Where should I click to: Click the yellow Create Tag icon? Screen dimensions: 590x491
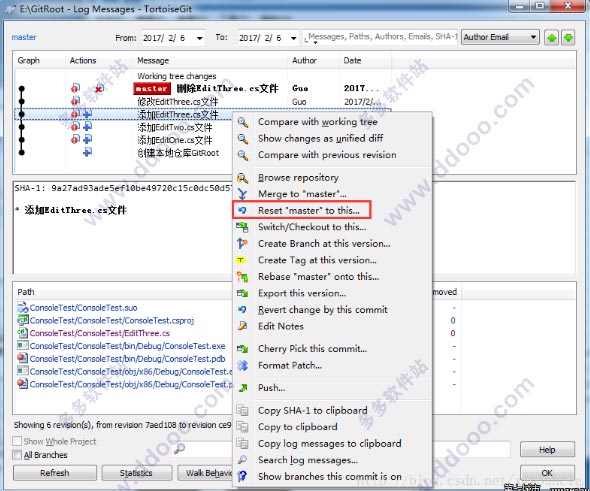click(x=241, y=260)
